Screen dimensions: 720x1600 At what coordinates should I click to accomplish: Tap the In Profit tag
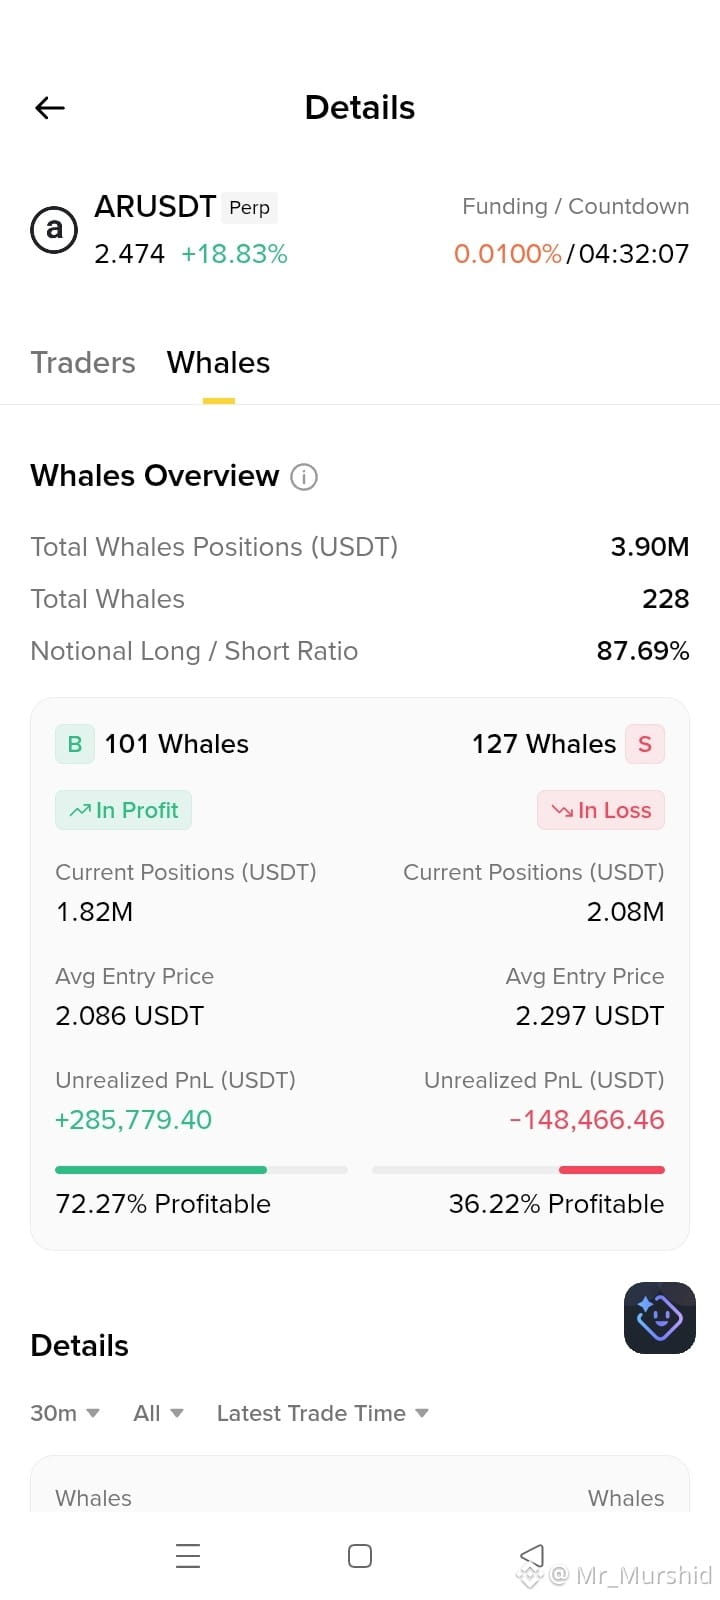click(123, 810)
